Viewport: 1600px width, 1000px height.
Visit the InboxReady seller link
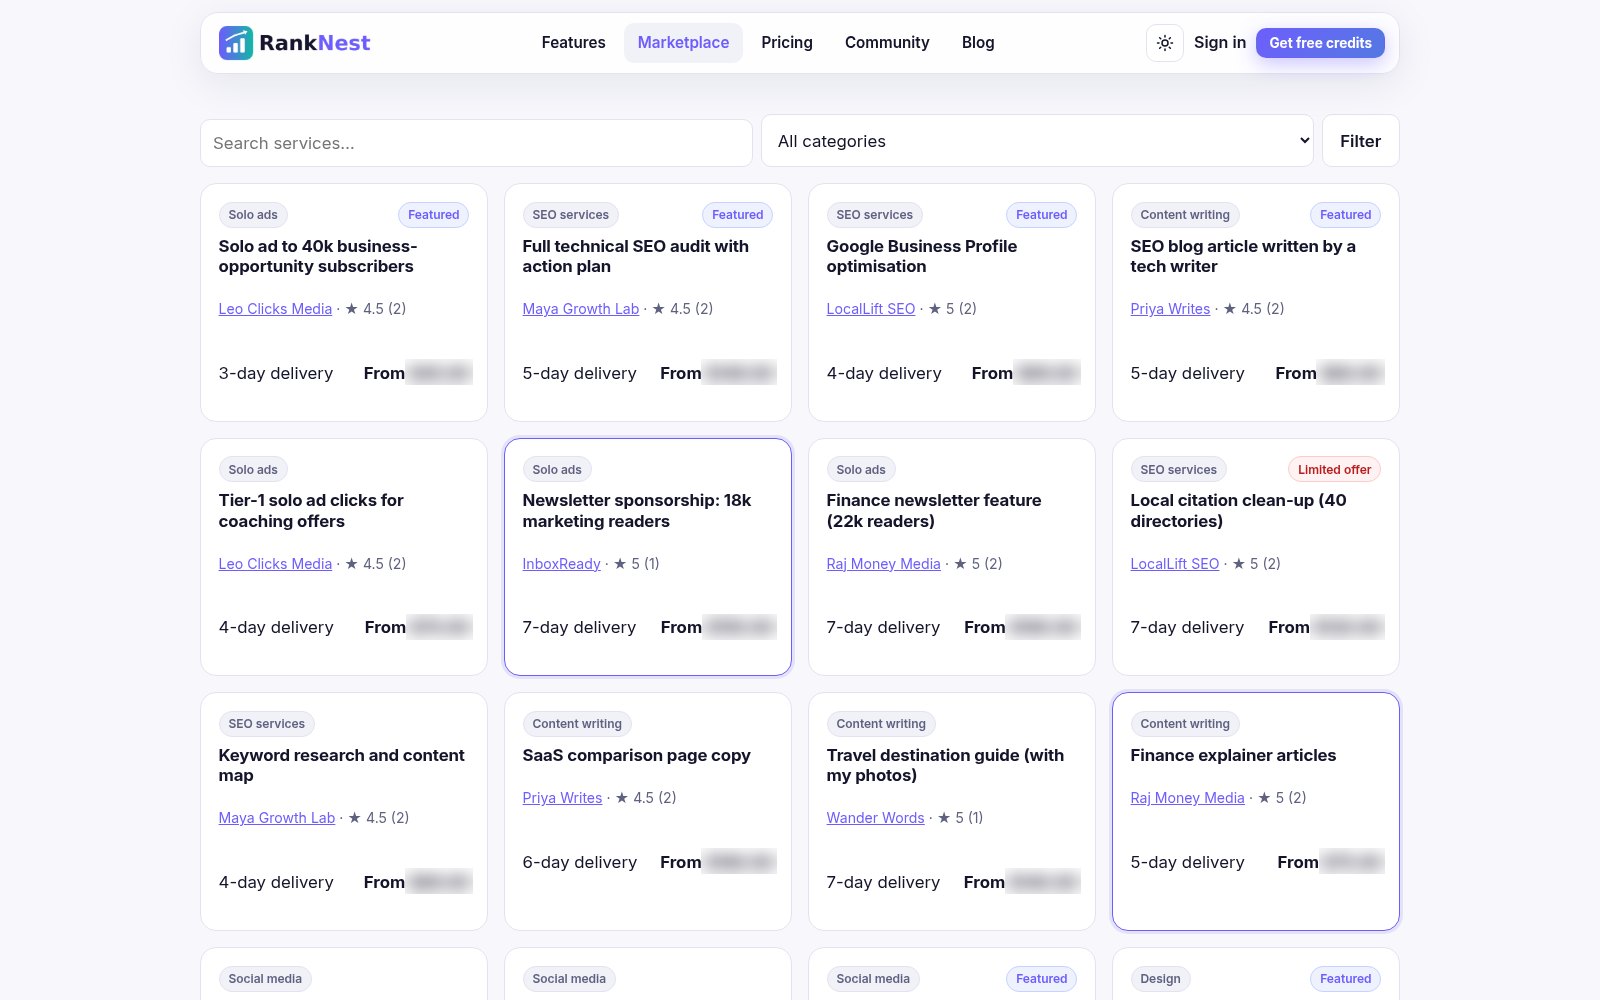(x=561, y=564)
